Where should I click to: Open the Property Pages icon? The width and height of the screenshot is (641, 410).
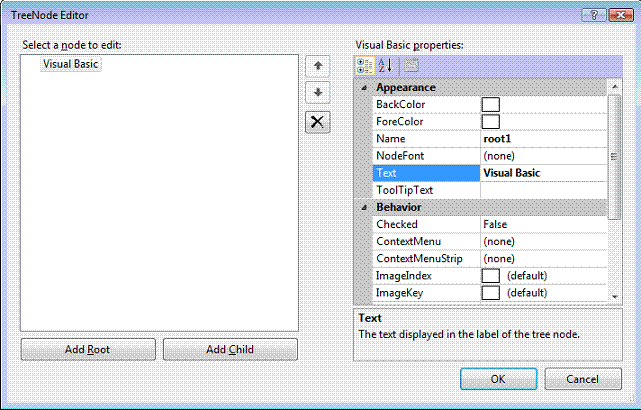click(411, 66)
